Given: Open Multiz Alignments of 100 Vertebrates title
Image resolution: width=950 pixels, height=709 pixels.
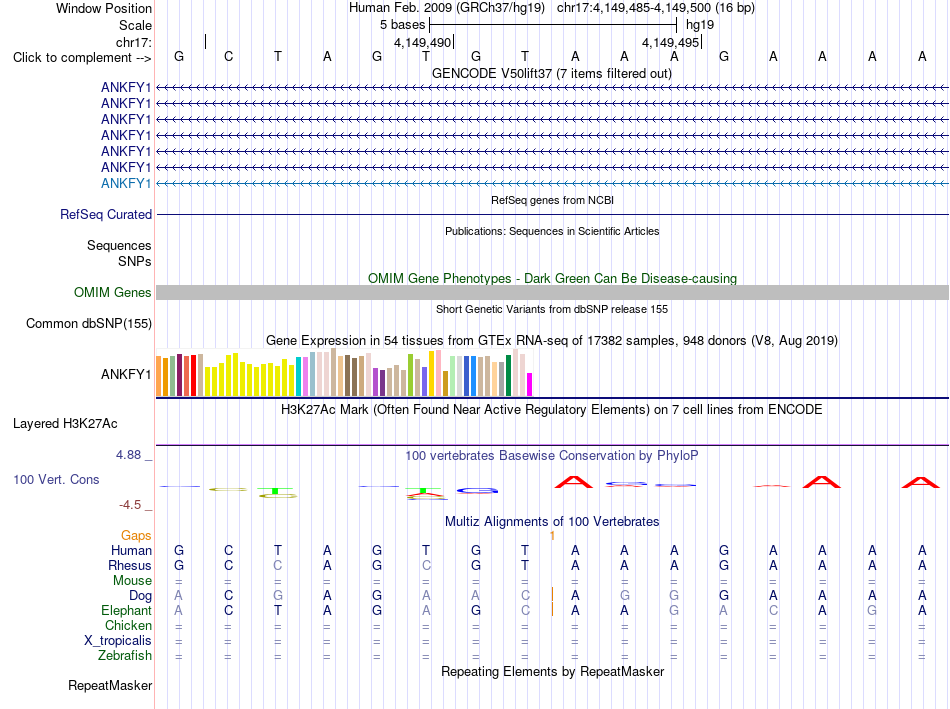Looking at the screenshot, I should 552,522.
